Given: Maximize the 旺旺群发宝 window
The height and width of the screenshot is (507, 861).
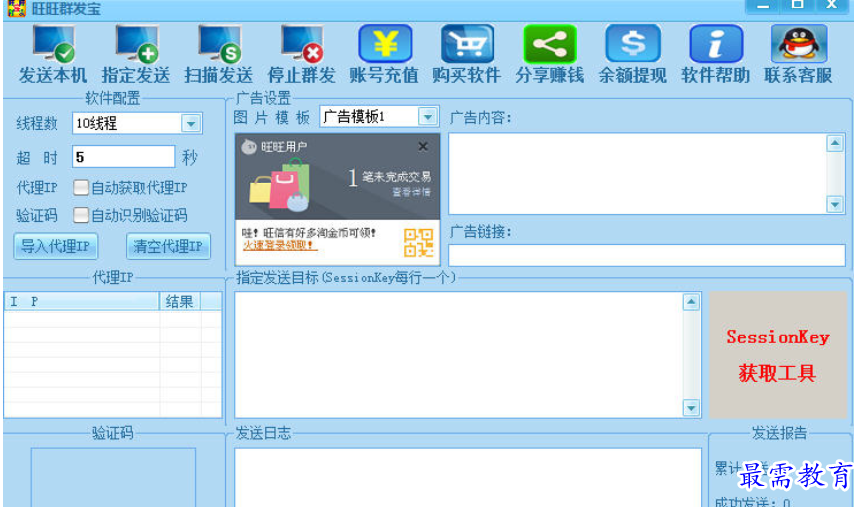Looking at the screenshot, I should click(797, 6).
